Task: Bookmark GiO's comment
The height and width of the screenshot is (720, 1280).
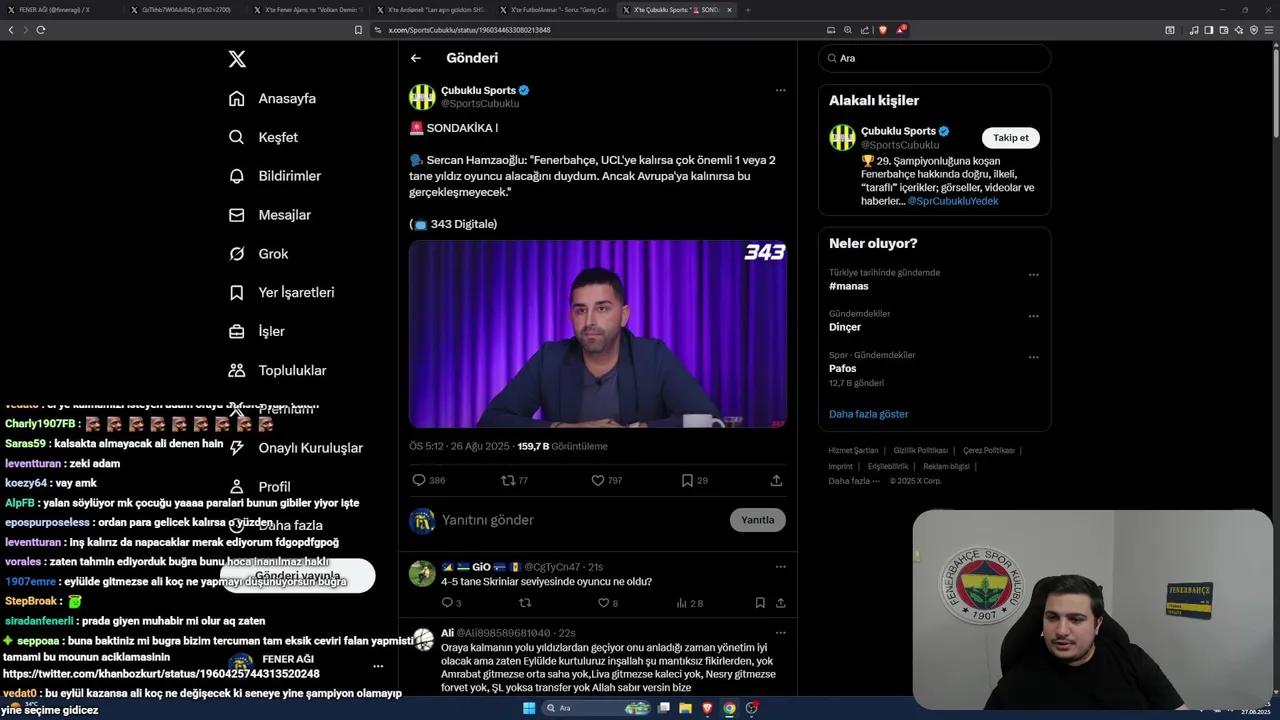Action: point(760,603)
